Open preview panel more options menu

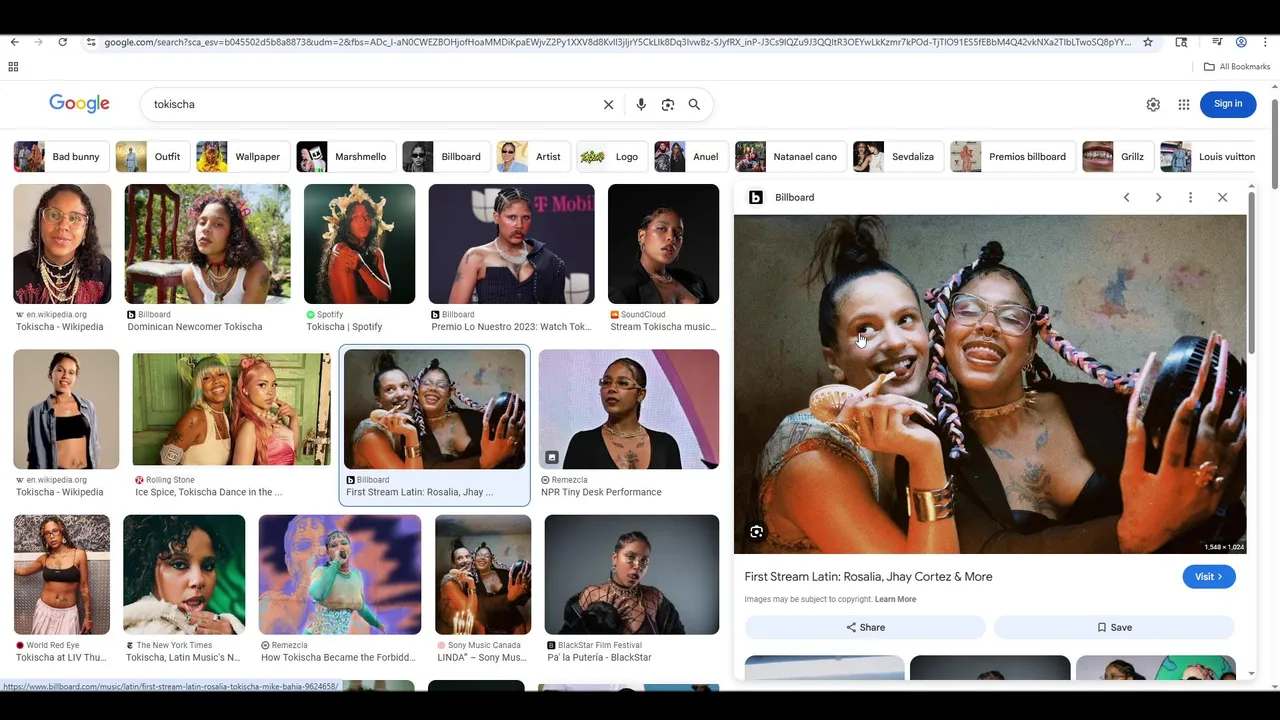[x=1190, y=198]
